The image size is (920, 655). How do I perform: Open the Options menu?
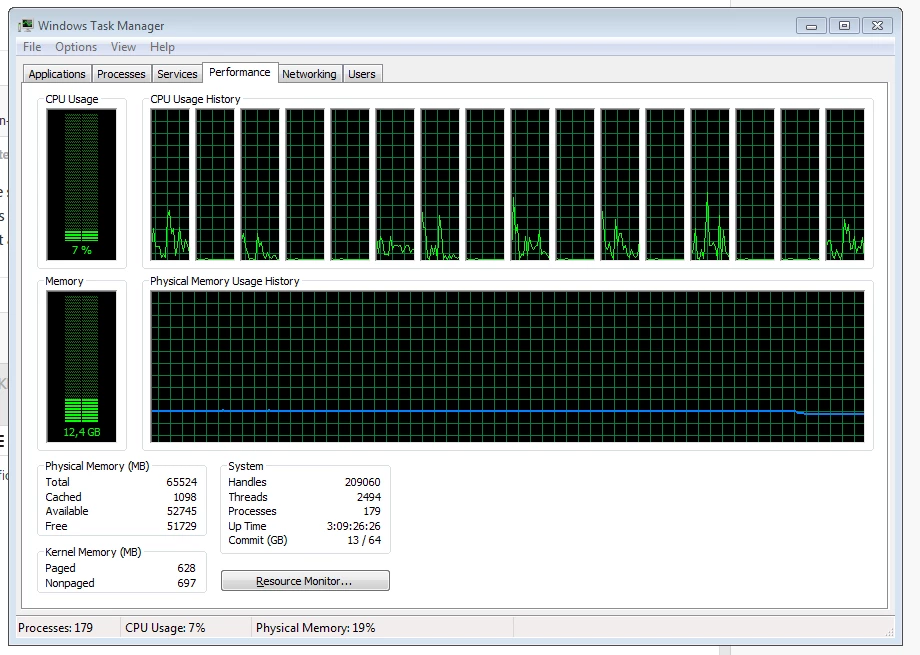click(x=76, y=47)
